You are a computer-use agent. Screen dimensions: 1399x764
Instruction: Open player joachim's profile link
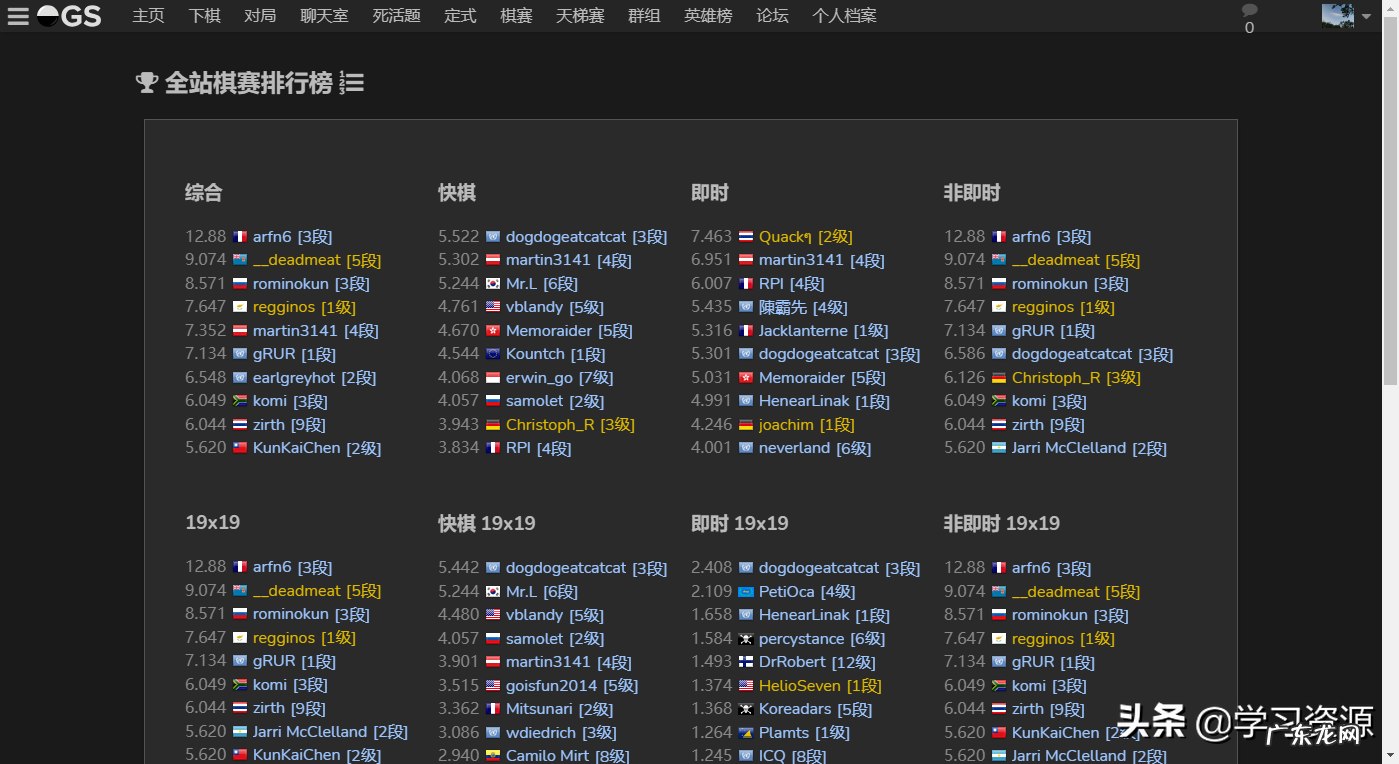click(807, 425)
